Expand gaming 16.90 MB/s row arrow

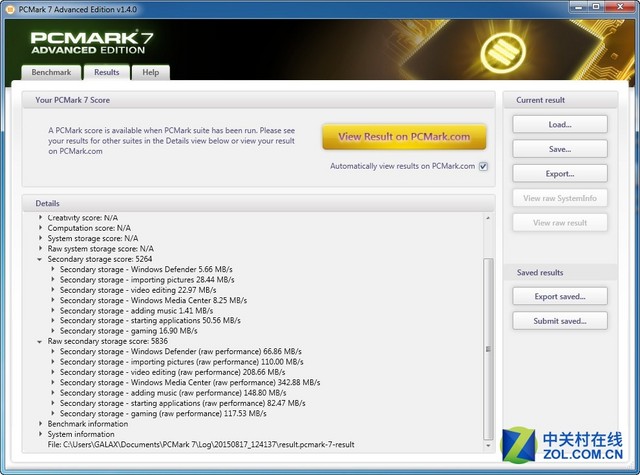click(53, 331)
